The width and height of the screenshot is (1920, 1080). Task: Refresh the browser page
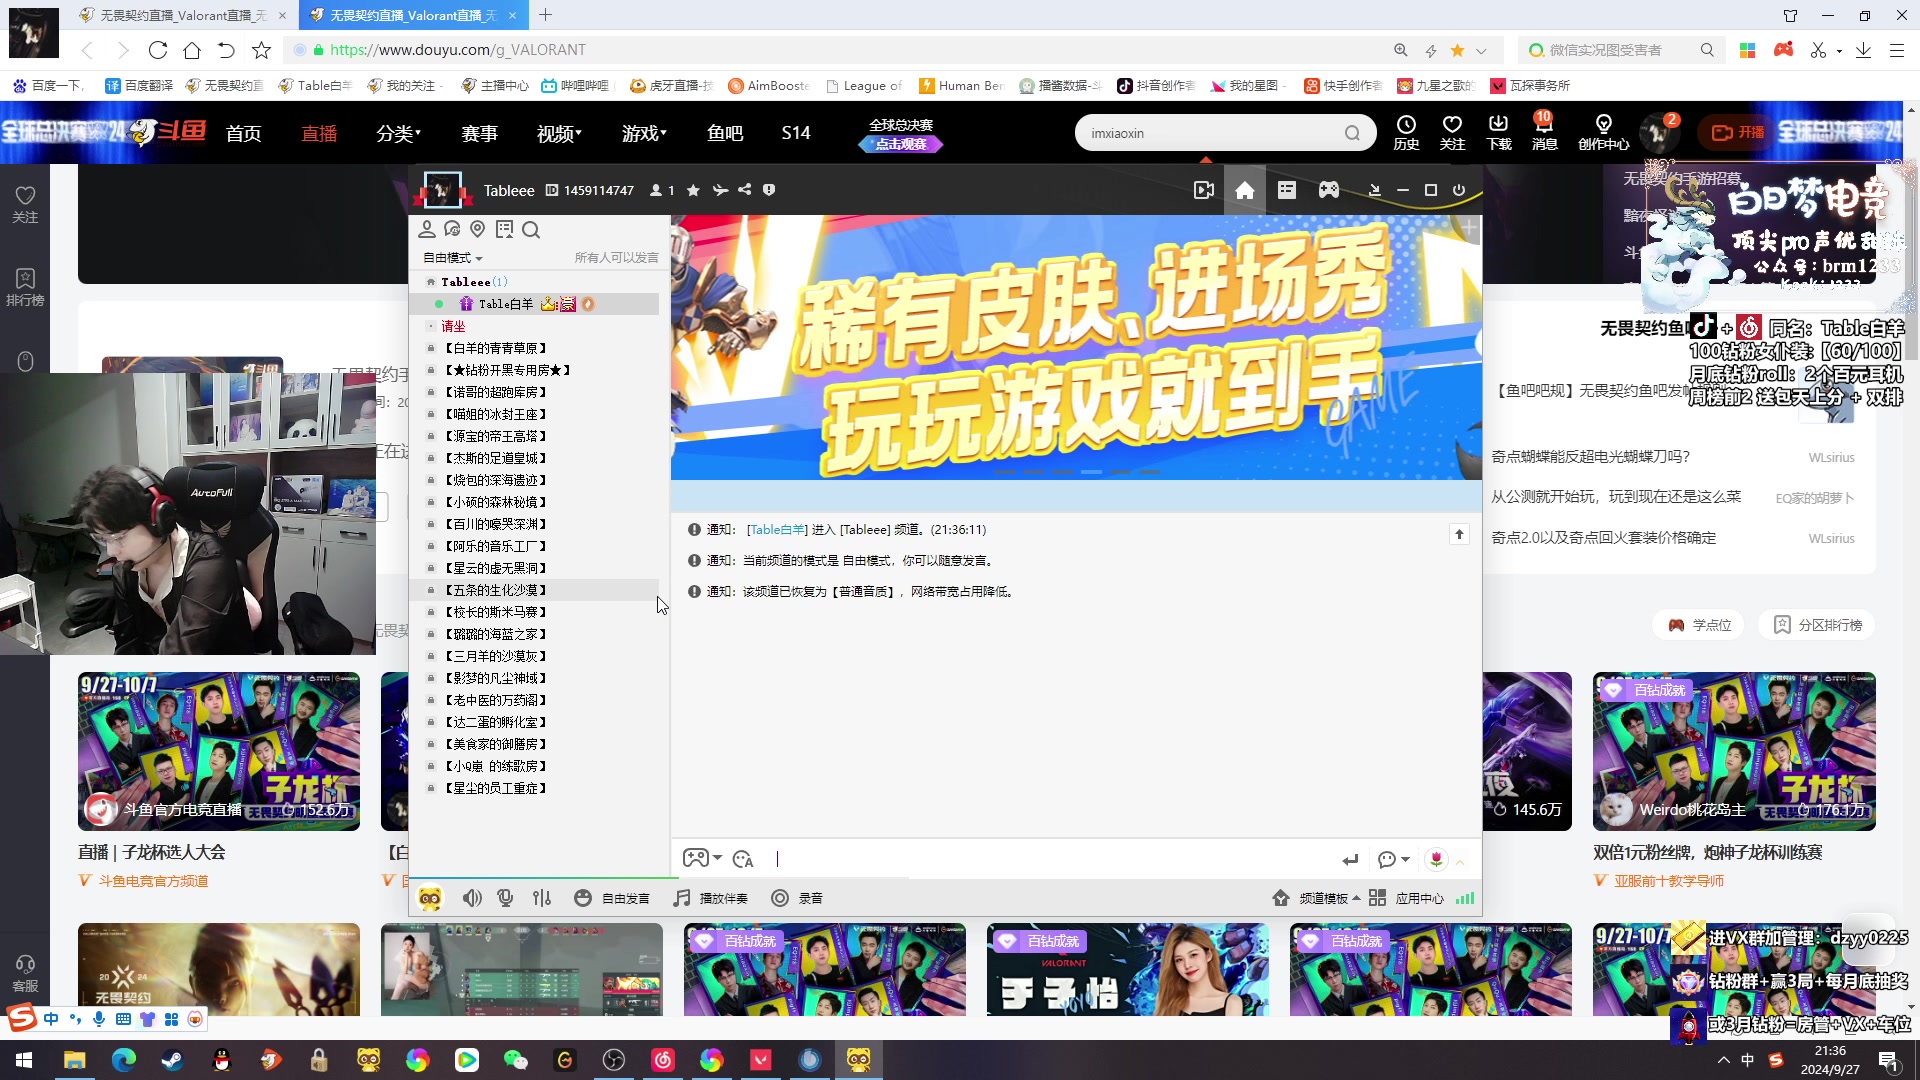[x=157, y=50]
